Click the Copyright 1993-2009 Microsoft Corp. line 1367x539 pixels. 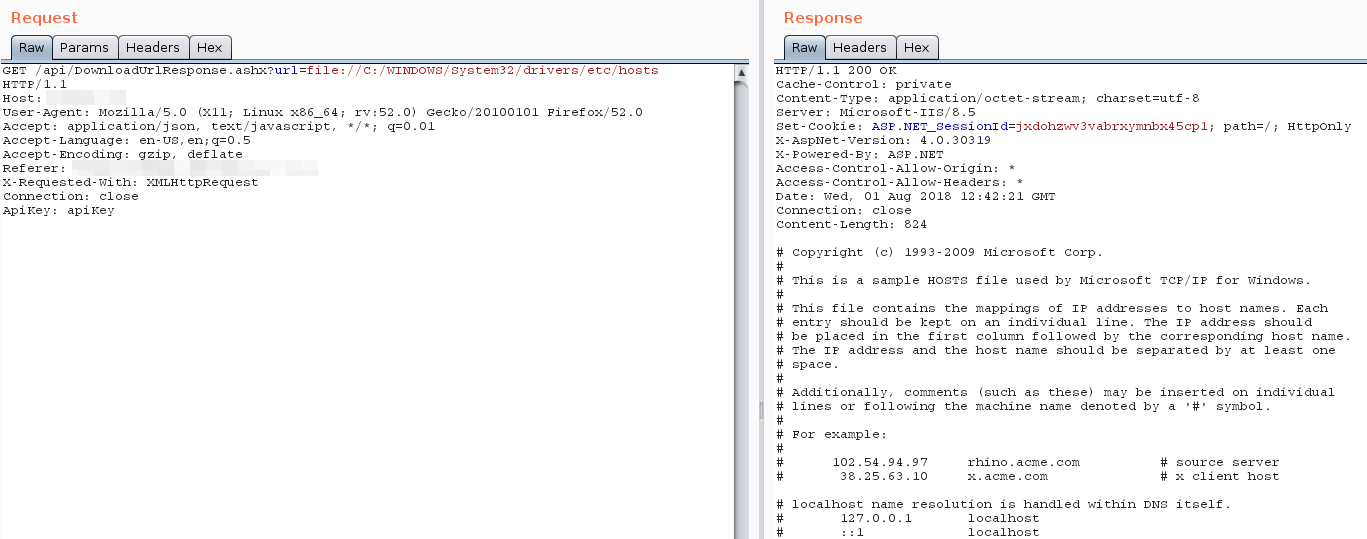tap(939, 253)
